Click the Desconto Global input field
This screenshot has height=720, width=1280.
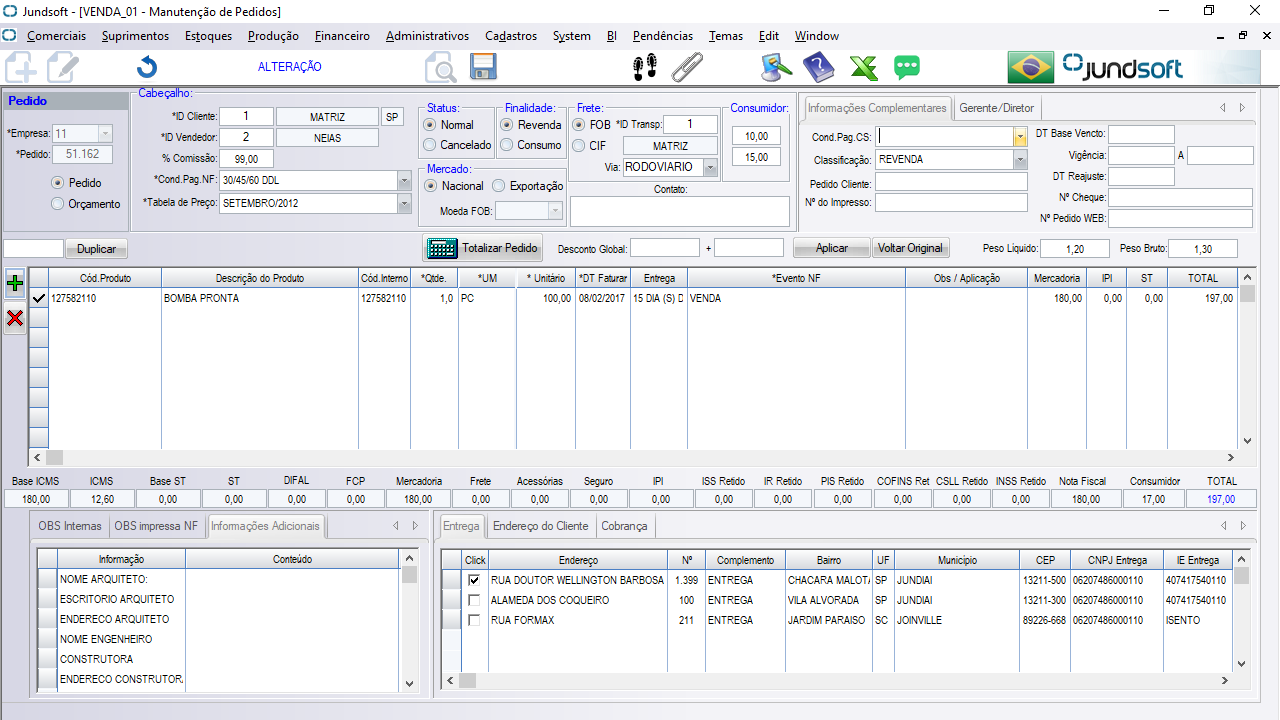(665, 248)
